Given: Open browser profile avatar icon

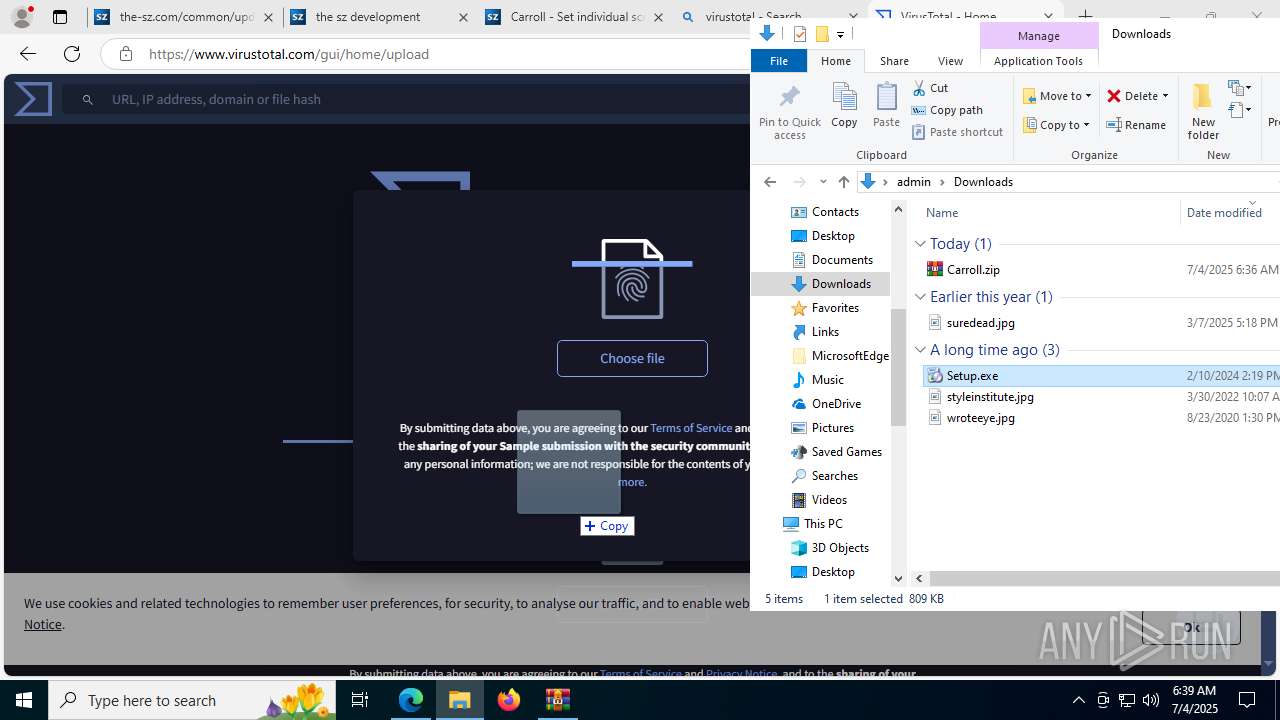Looking at the screenshot, I should click(22, 17).
